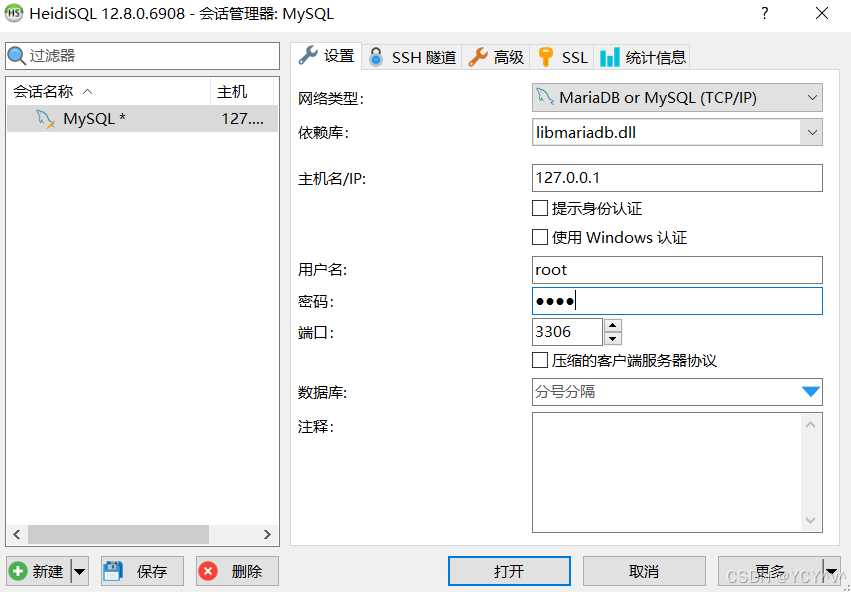Switch to the SSH 隧道 tab
The image size is (851, 592).
coord(411,57)
